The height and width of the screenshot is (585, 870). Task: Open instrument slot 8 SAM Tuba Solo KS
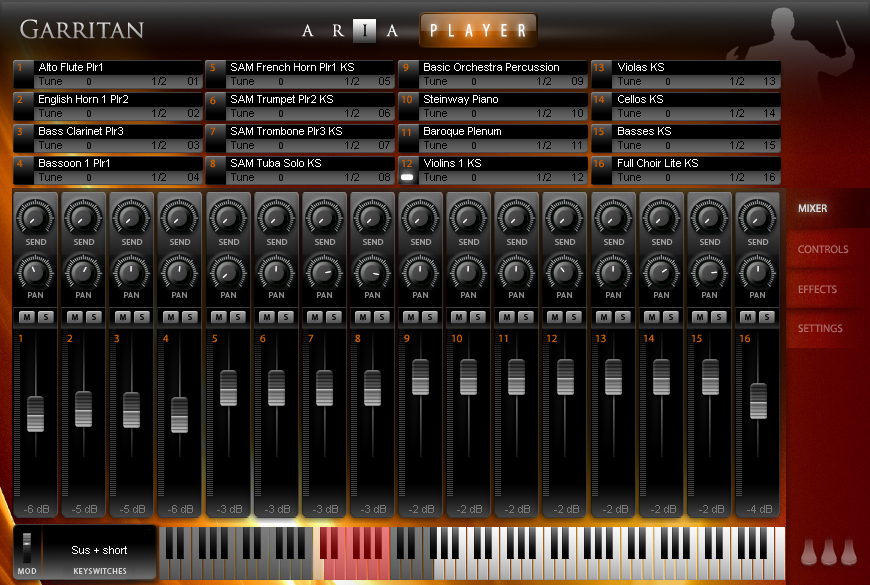310,163
